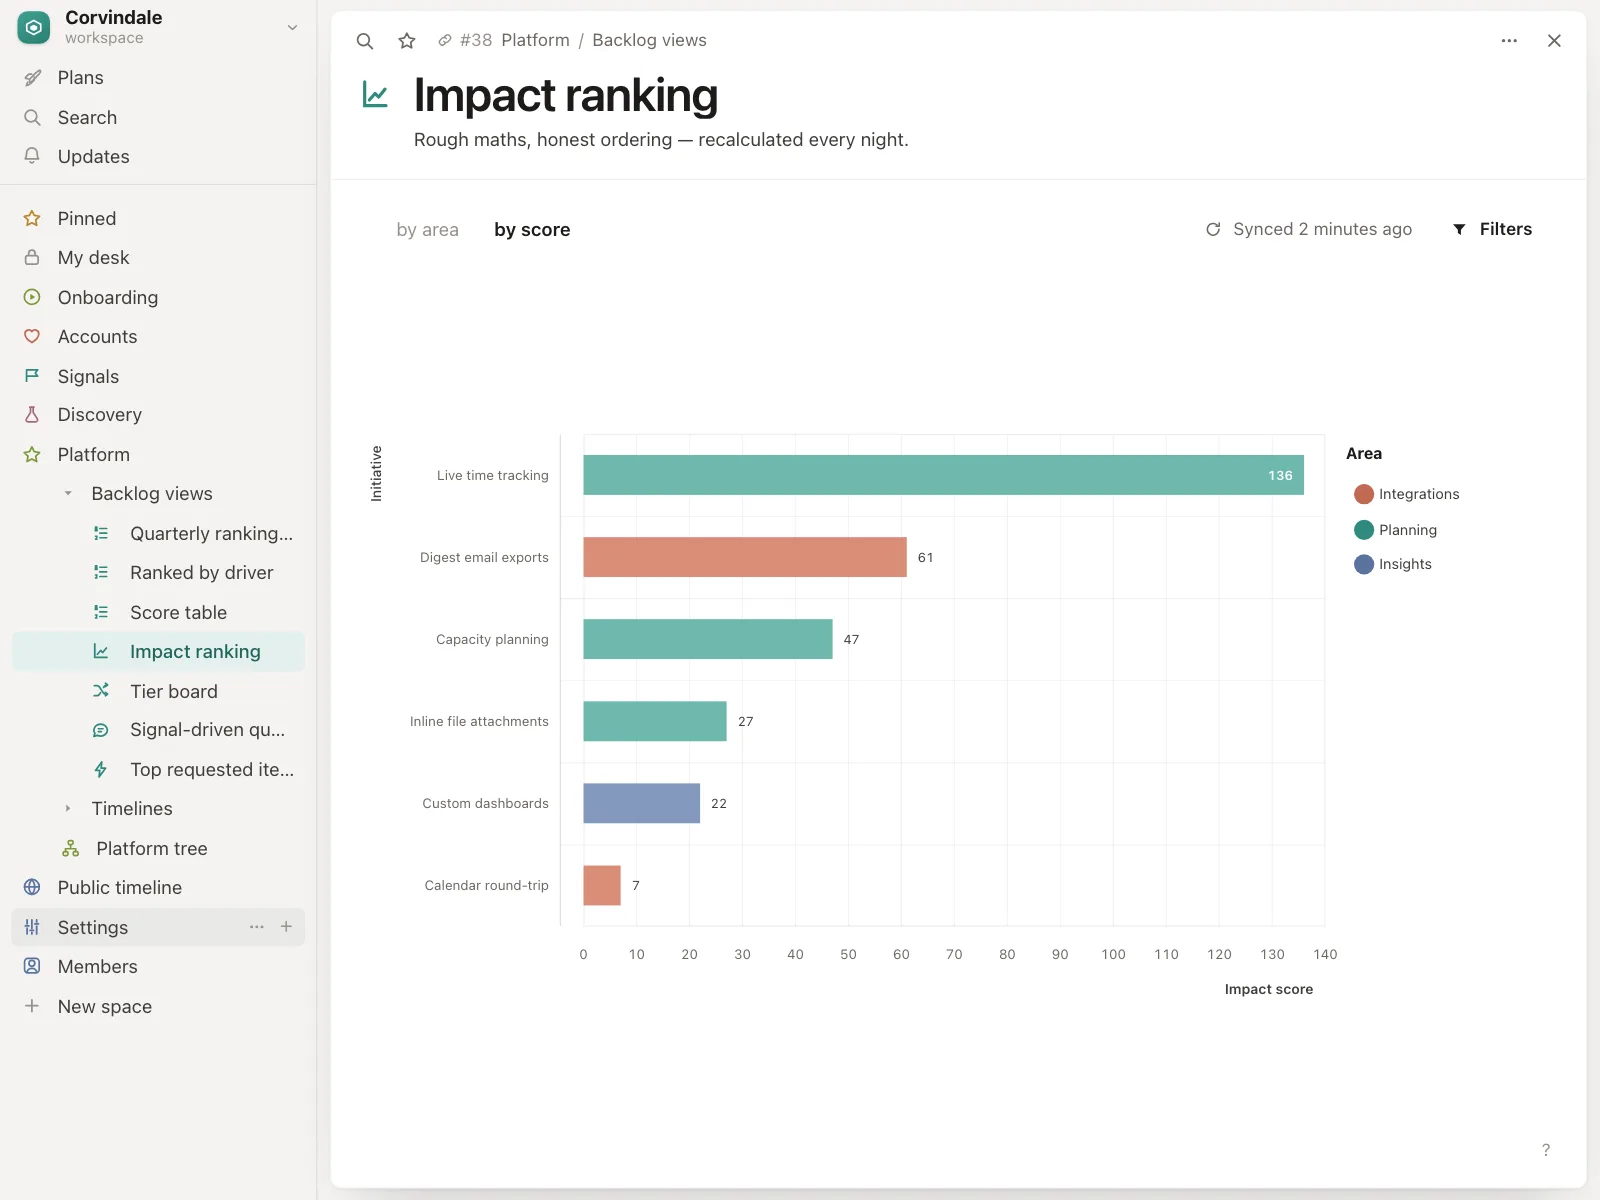Click the Search magnifier icon in sidebar

coord(32,118)
